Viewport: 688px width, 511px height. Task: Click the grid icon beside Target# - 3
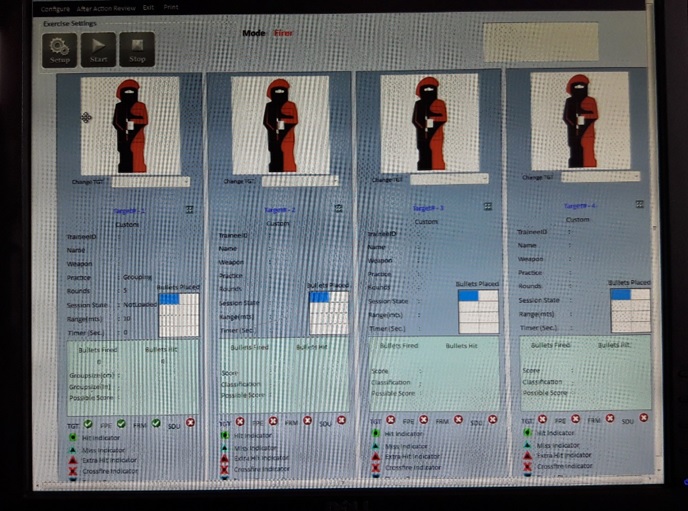coord(487,206)
